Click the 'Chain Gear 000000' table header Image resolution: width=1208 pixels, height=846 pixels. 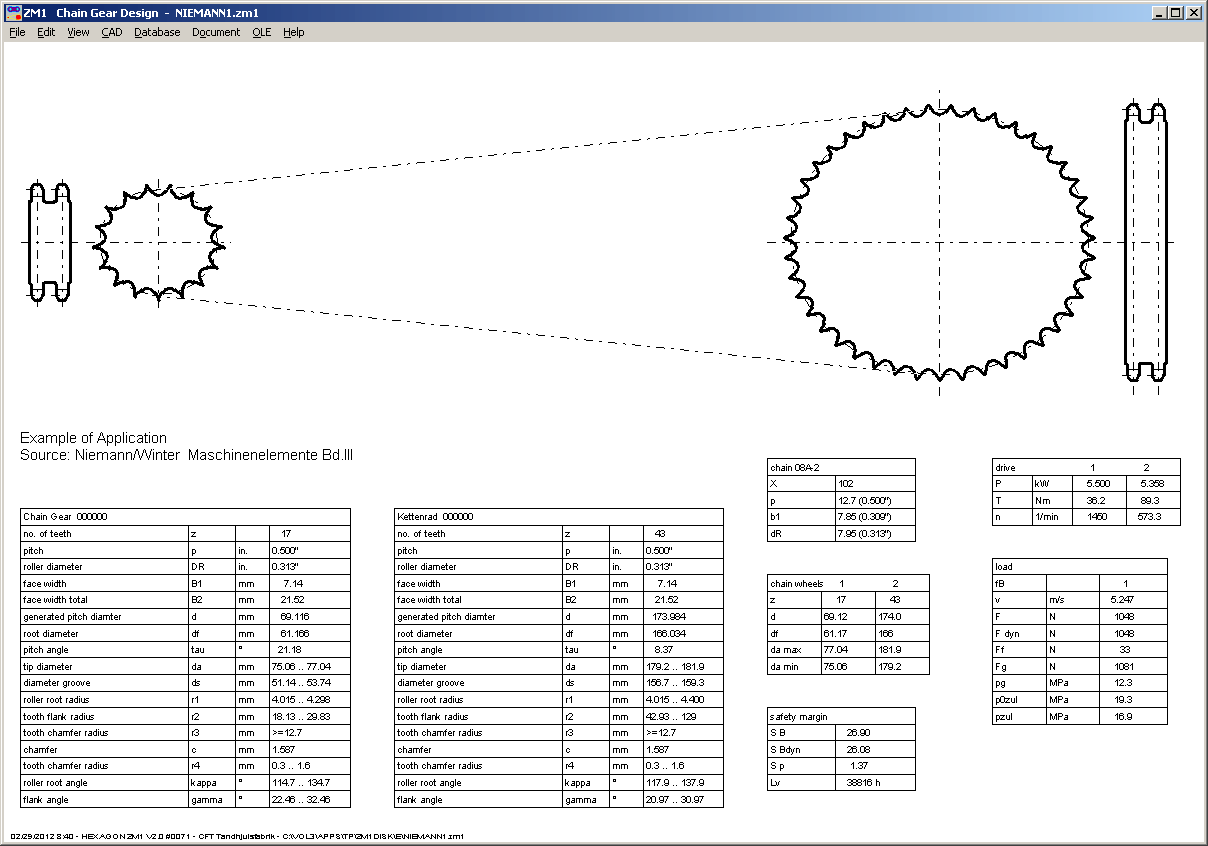coord(65,517)
